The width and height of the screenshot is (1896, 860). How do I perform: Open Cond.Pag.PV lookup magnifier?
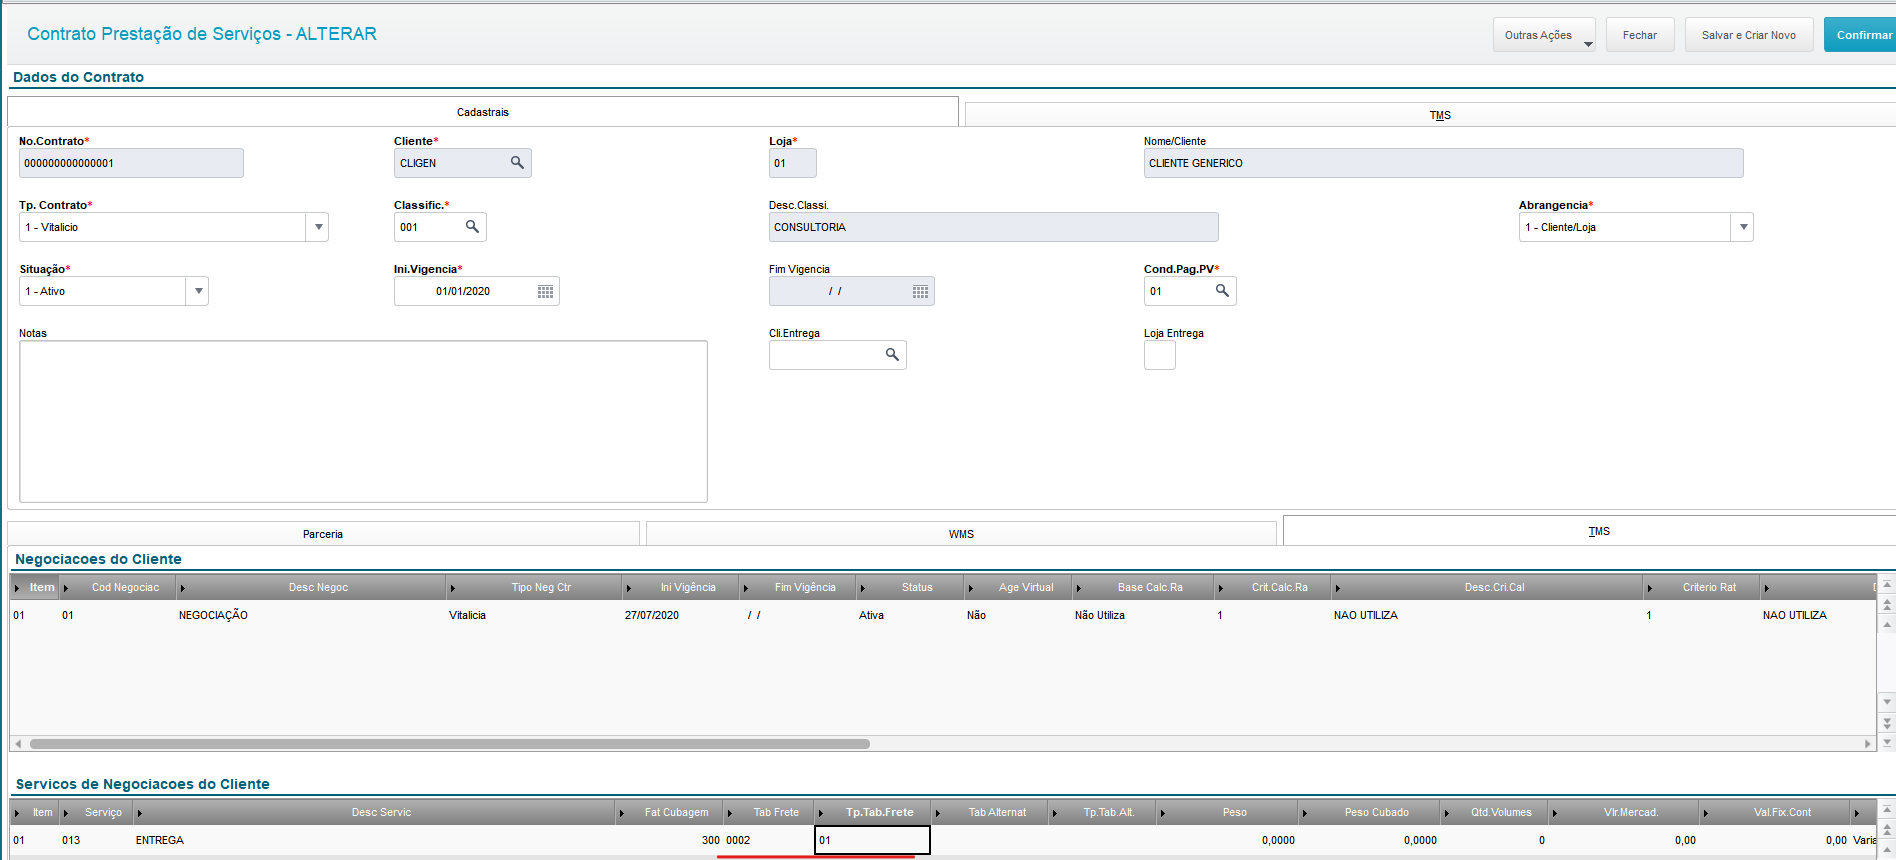coord(1222,291)
